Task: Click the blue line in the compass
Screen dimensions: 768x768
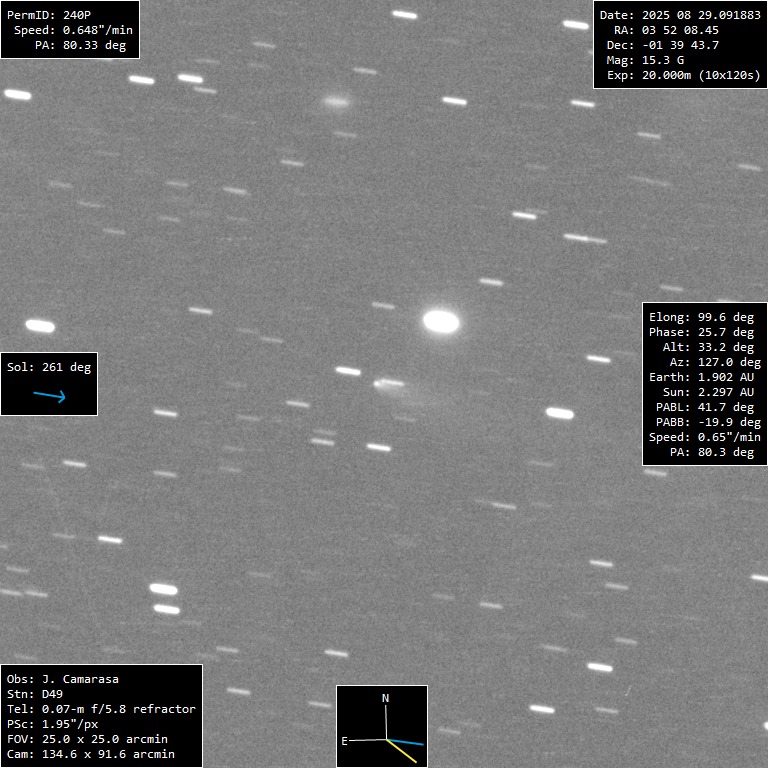Action: (x=406, y=742)
